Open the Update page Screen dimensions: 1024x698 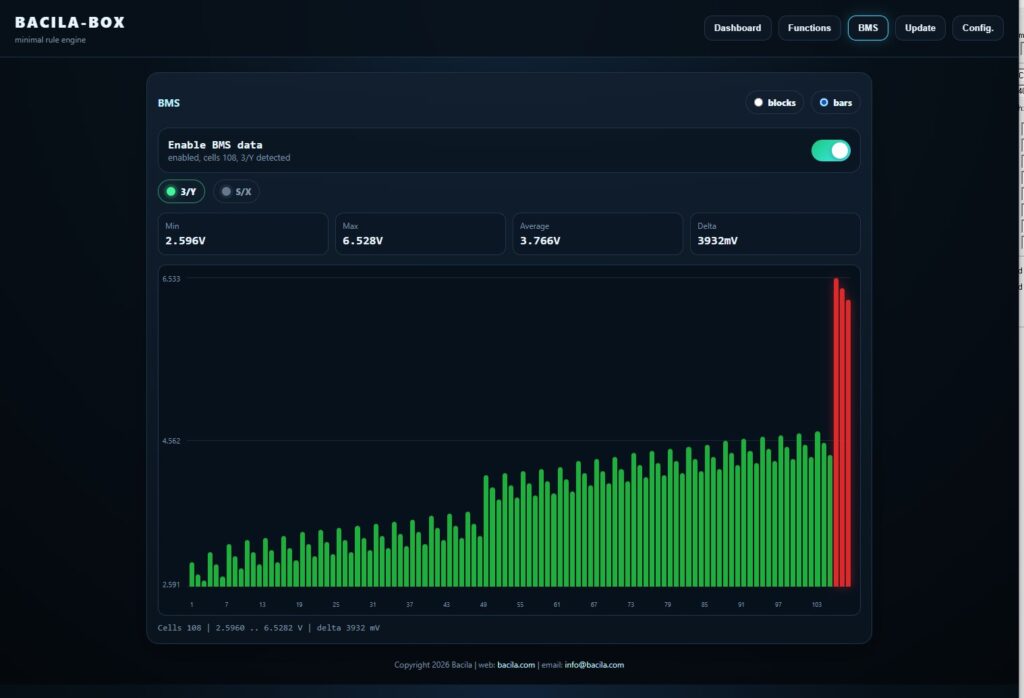pyautogui.click(x=920, y=28)
